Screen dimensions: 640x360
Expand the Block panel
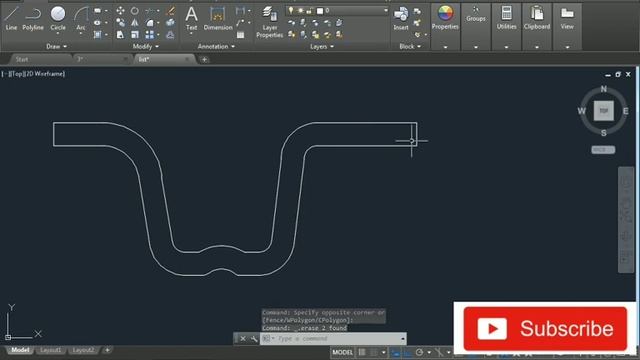click(410, 47)
